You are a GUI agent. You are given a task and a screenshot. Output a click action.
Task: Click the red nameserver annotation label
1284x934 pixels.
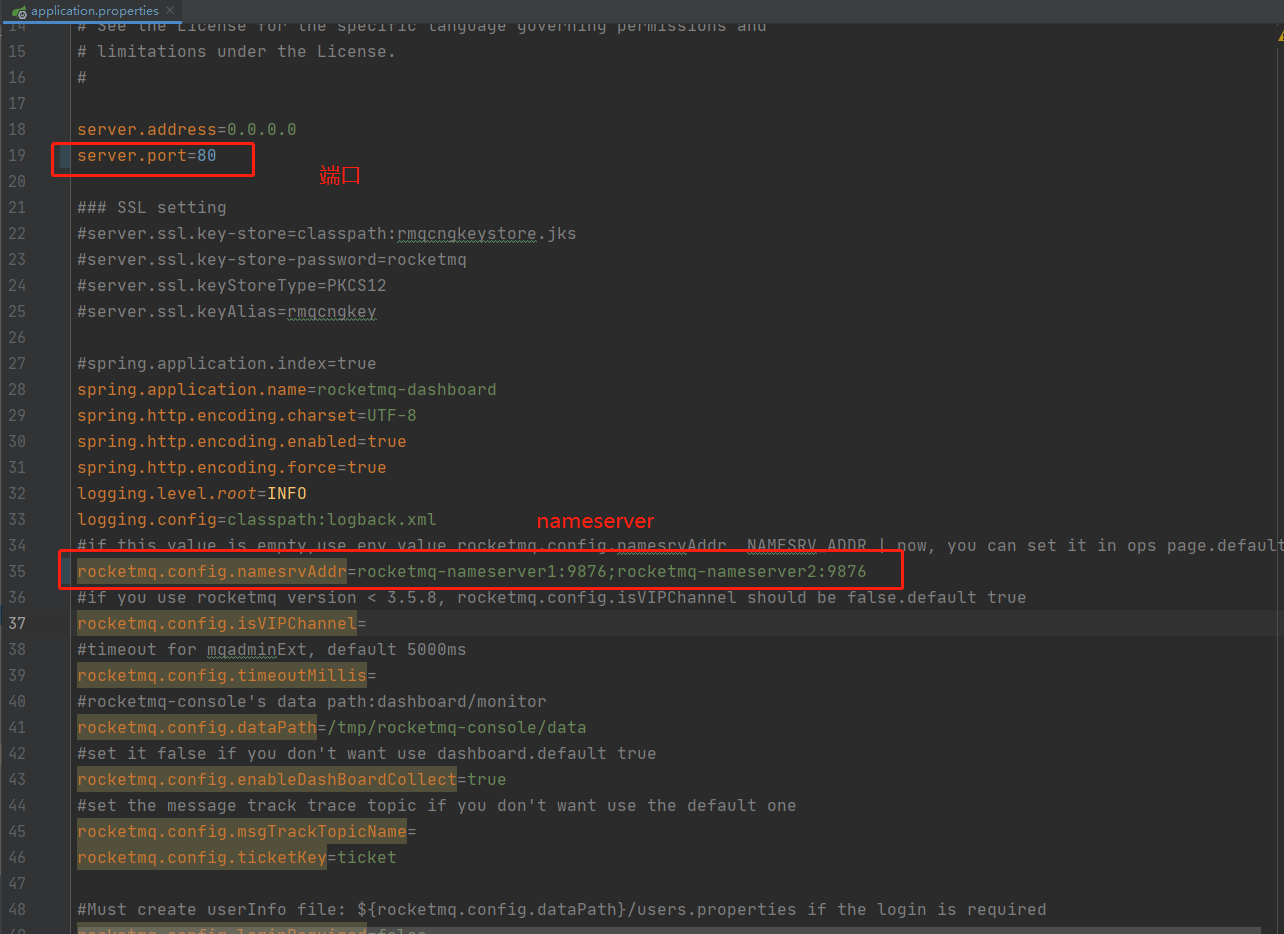(595, 521)
